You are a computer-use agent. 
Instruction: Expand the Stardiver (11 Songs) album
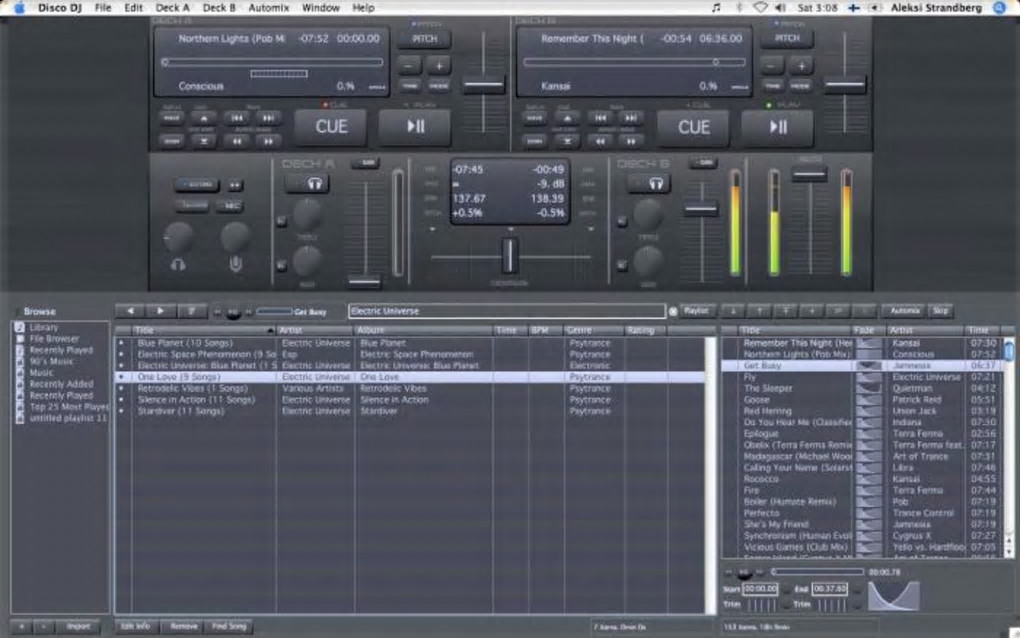(122, 411)
